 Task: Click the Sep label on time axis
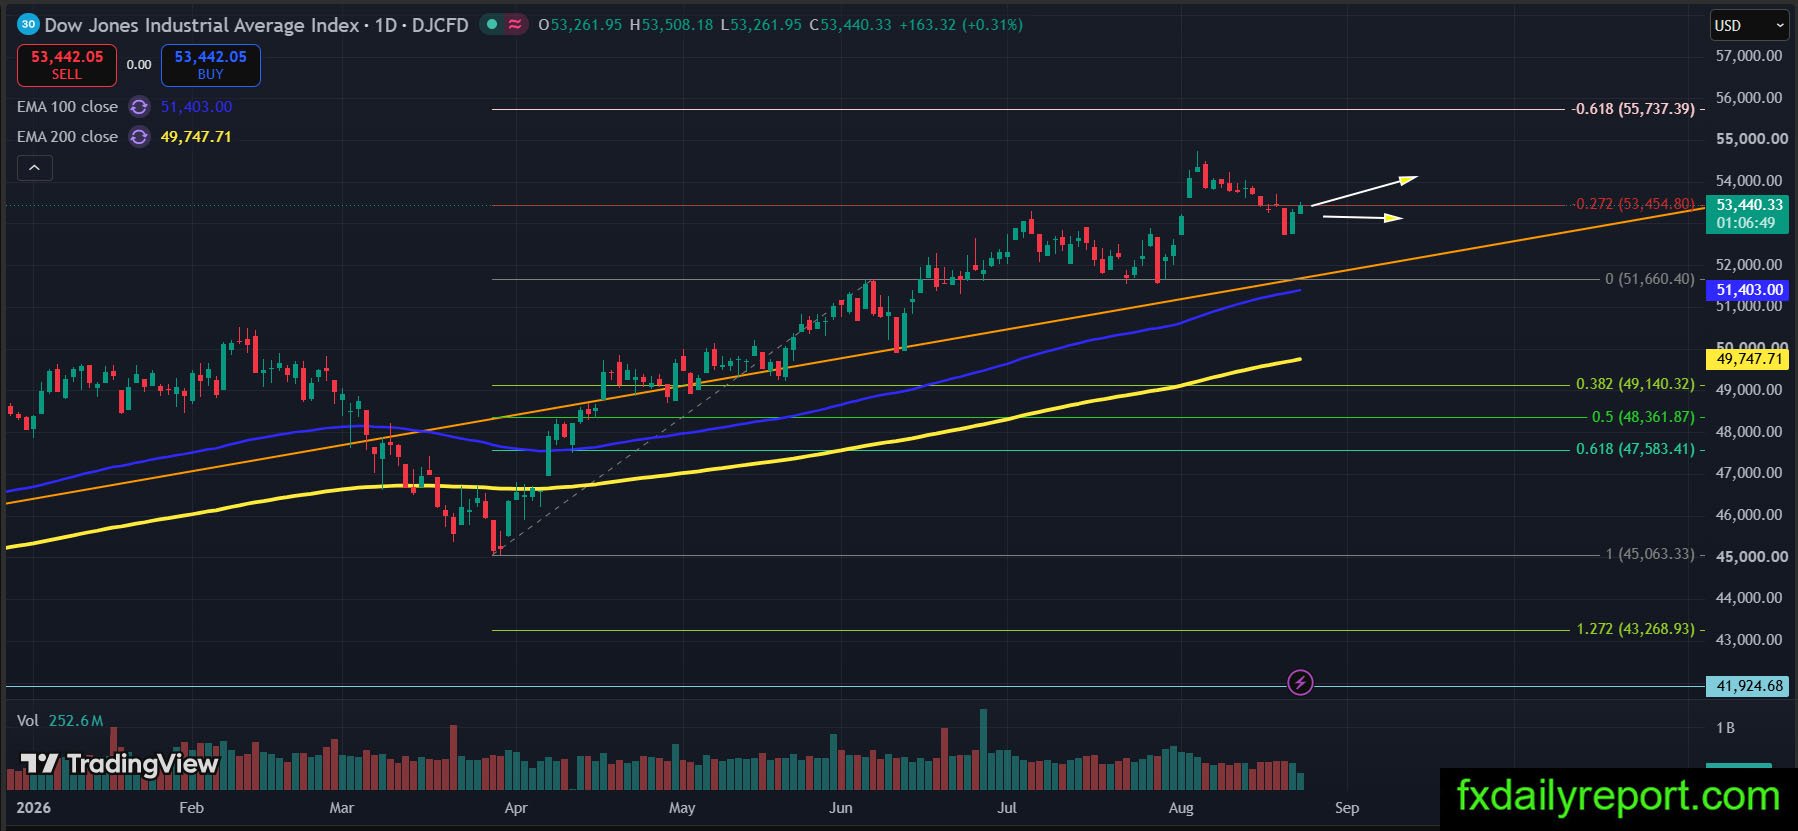pos(1347,808)
